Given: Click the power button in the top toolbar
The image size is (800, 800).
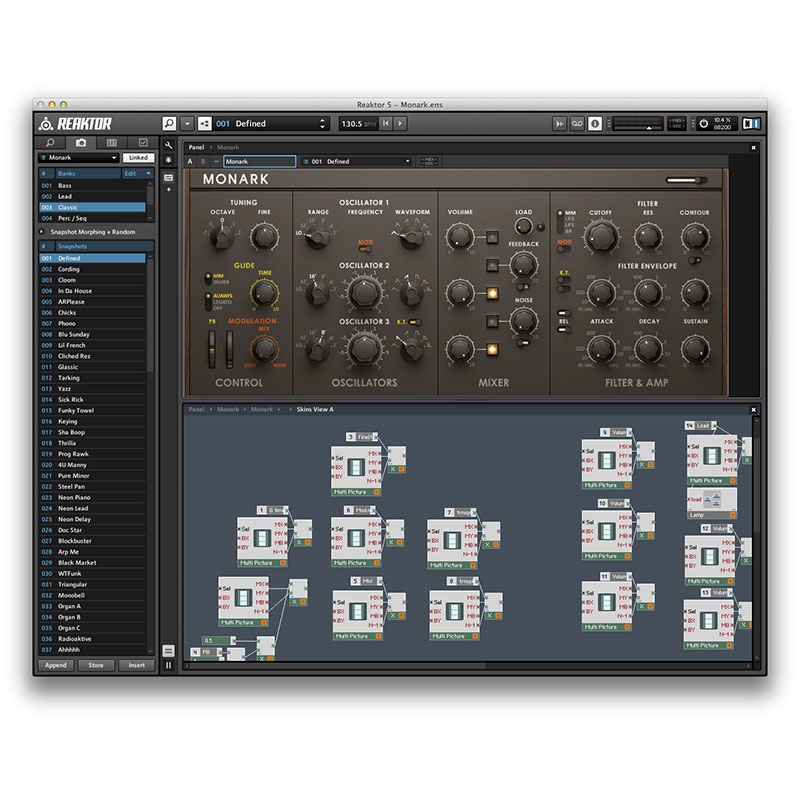Looking at the screenshot, I should point(703,124).
